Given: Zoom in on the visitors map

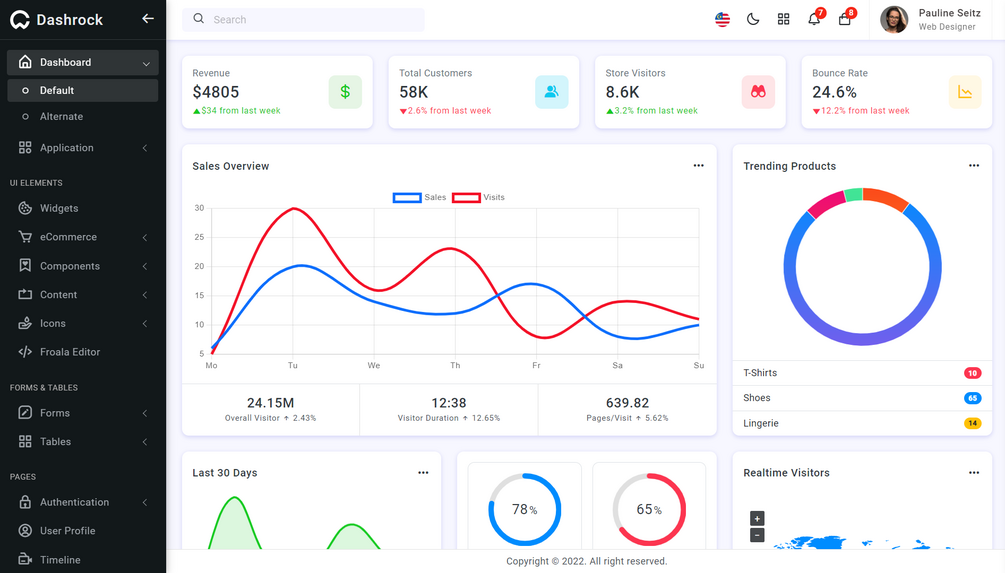Looking at the screenshot, I should coord(757,518).
